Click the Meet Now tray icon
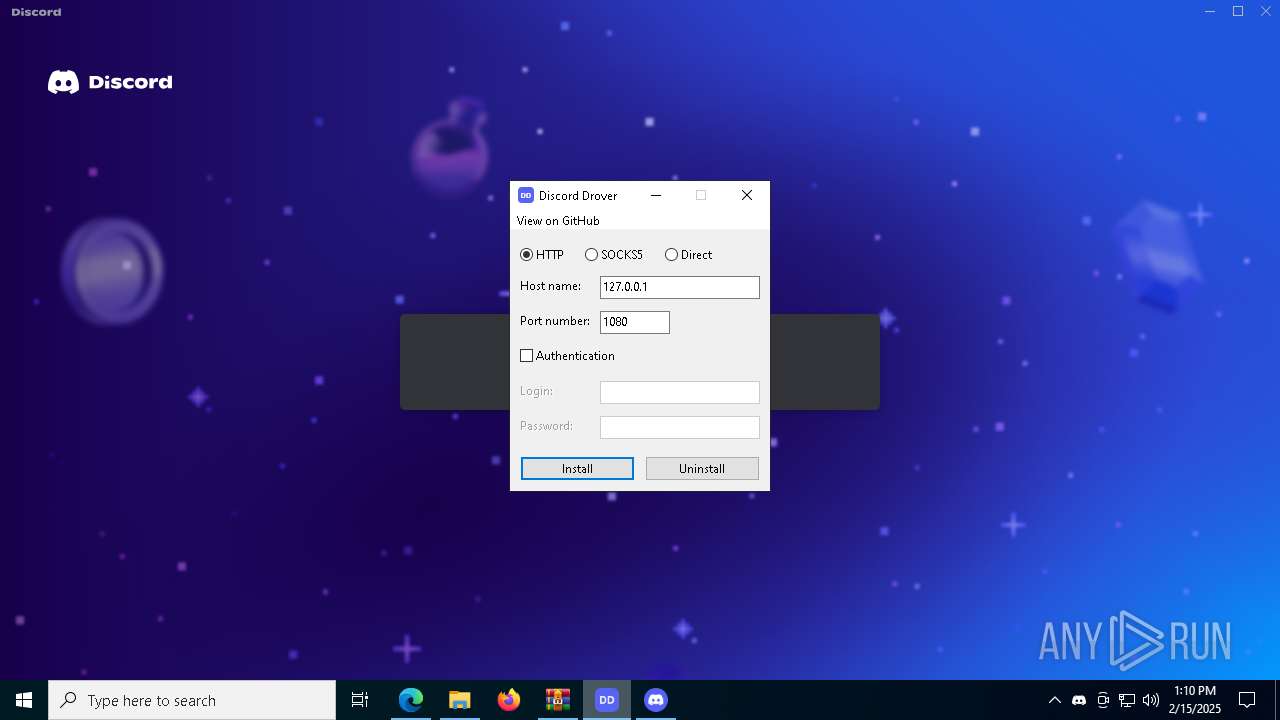Viewport: 1280px width, 720px height. [x=1103, y=700]
